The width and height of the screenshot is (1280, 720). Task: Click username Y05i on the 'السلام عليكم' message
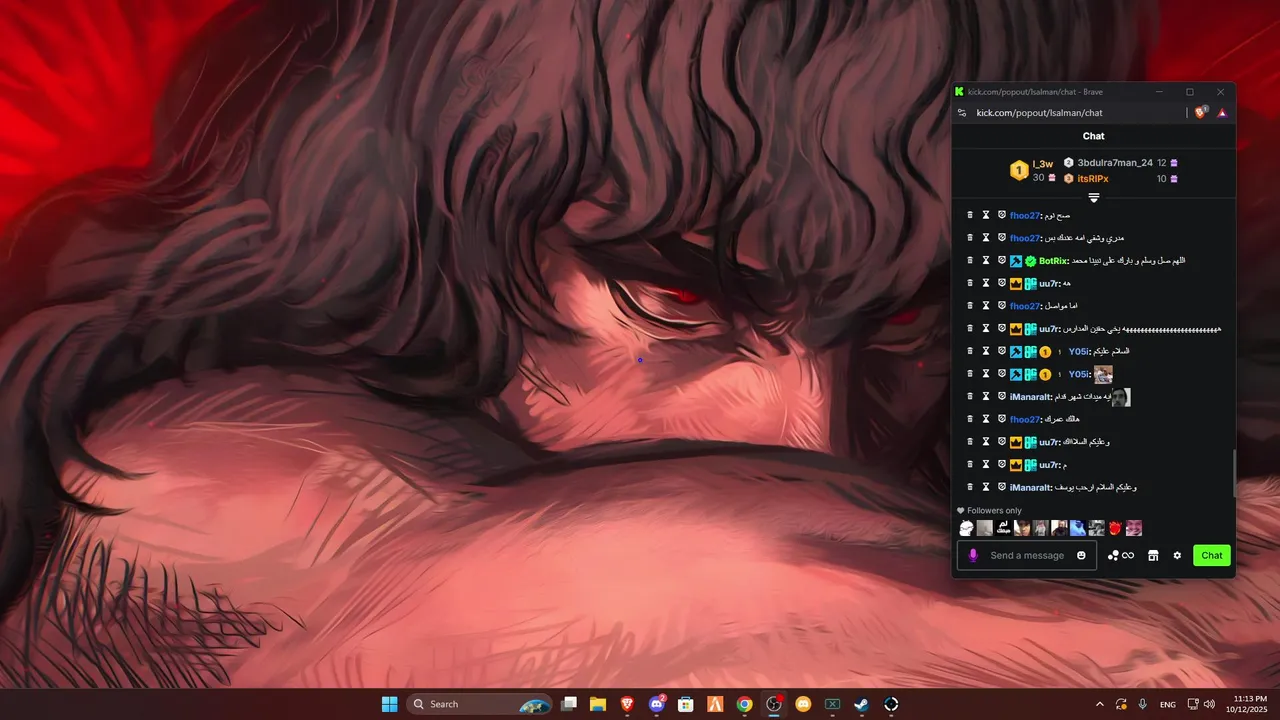point(1079,352)
